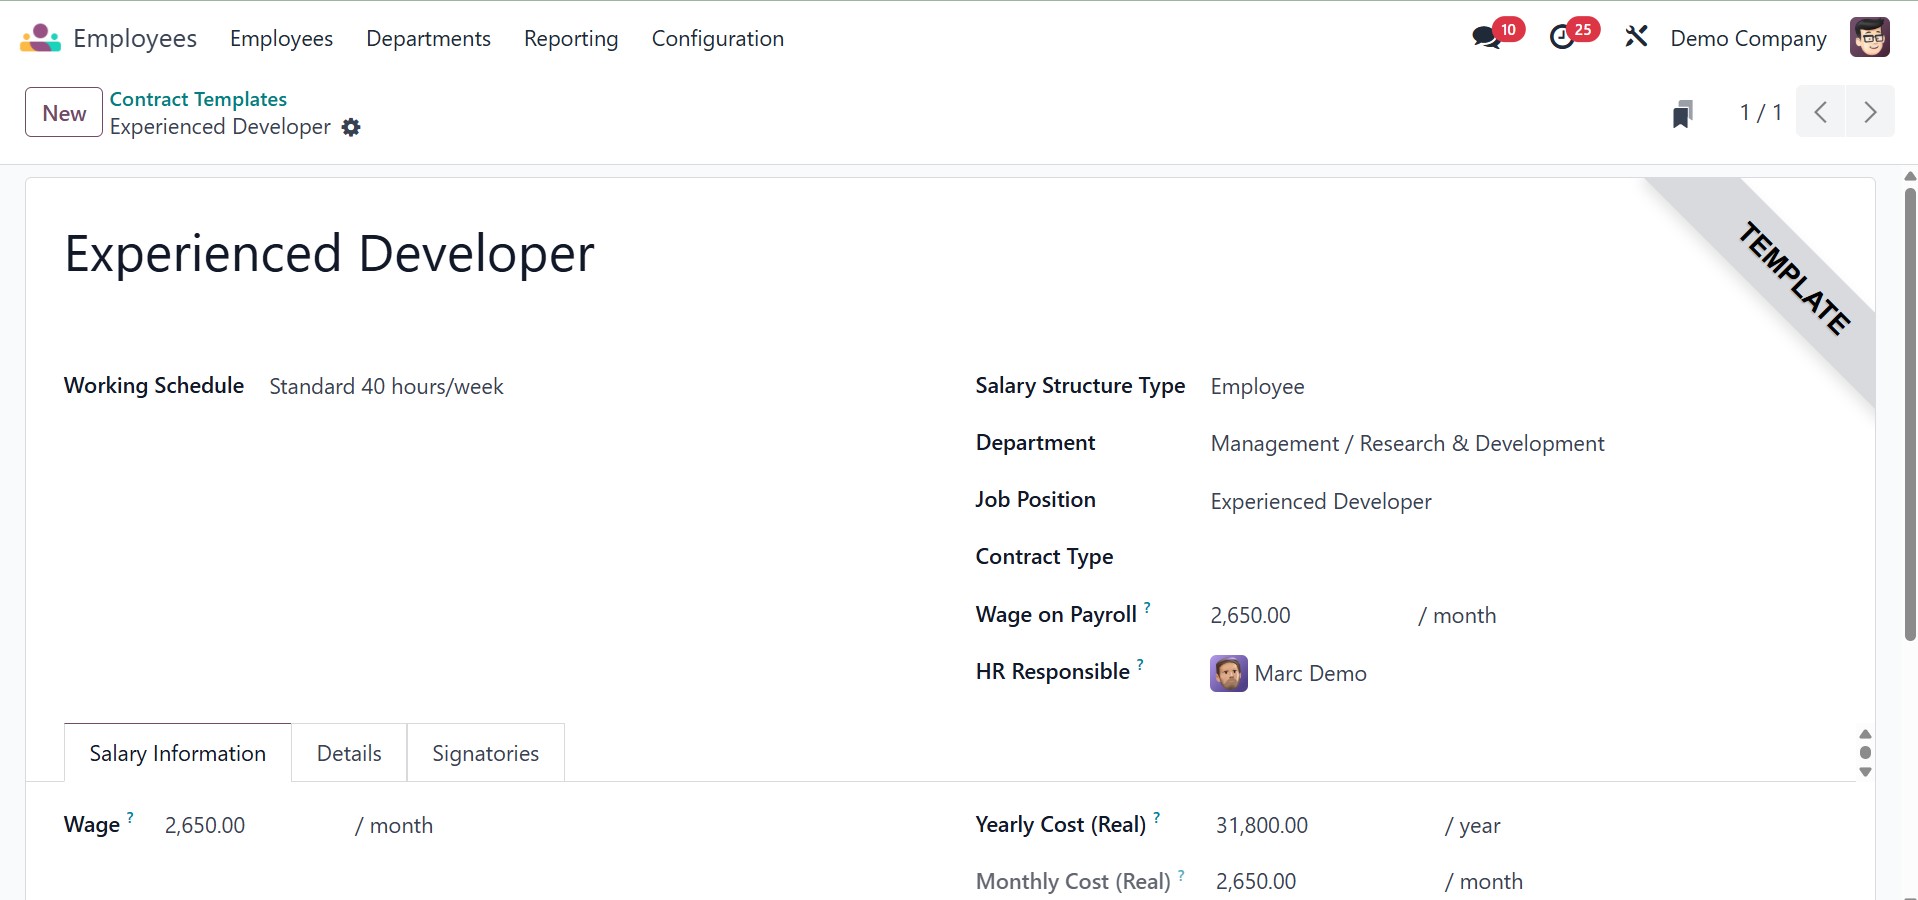The height and width of the screenshot is (900, 1918).
Task: Open the Reporting menu
Action: (571, 38)
